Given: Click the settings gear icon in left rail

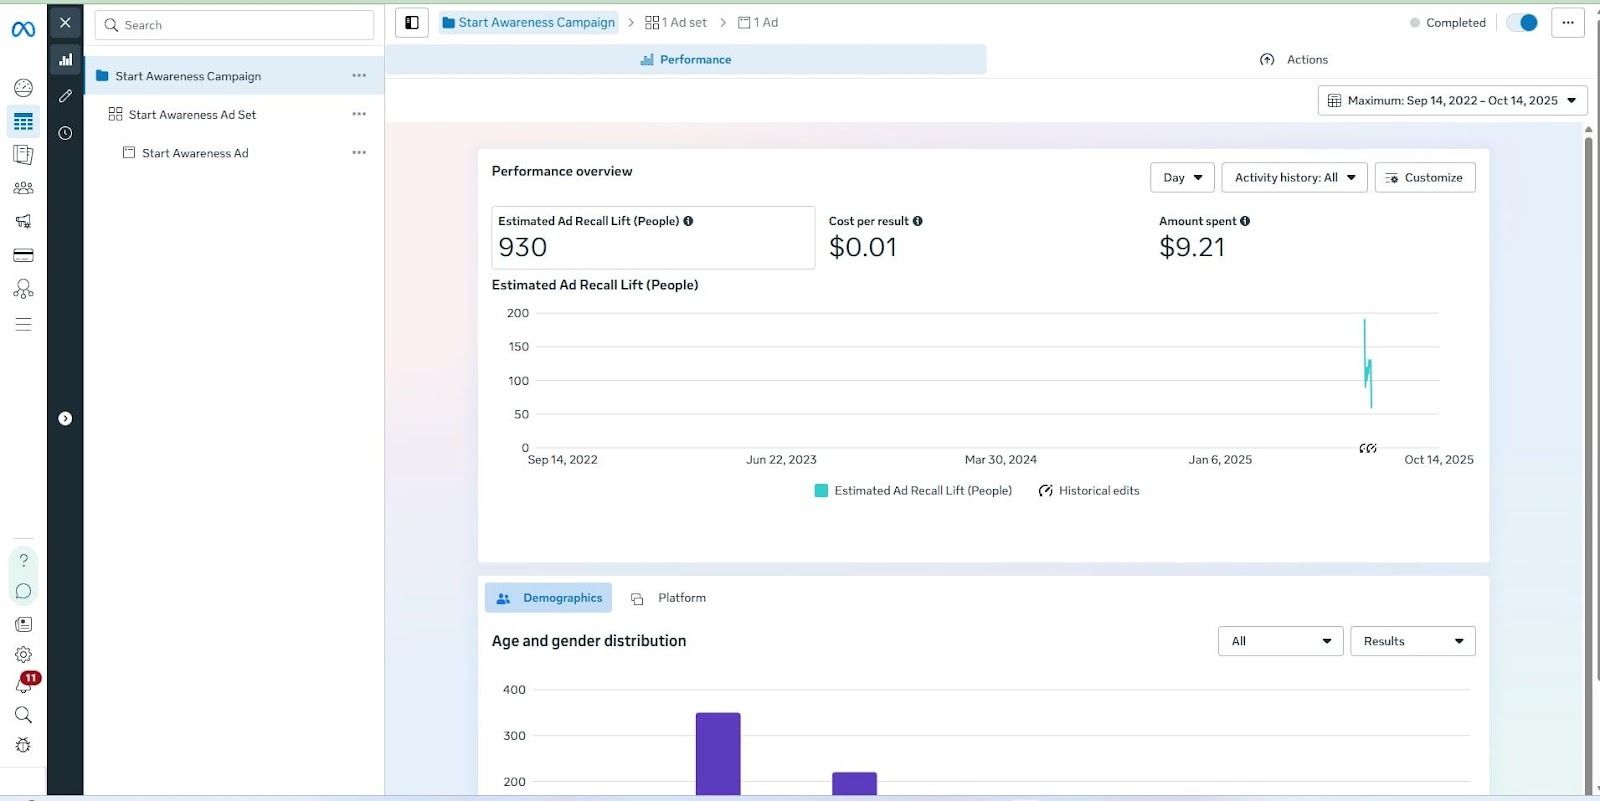Looking at the screenshot, I should [23, 655].
